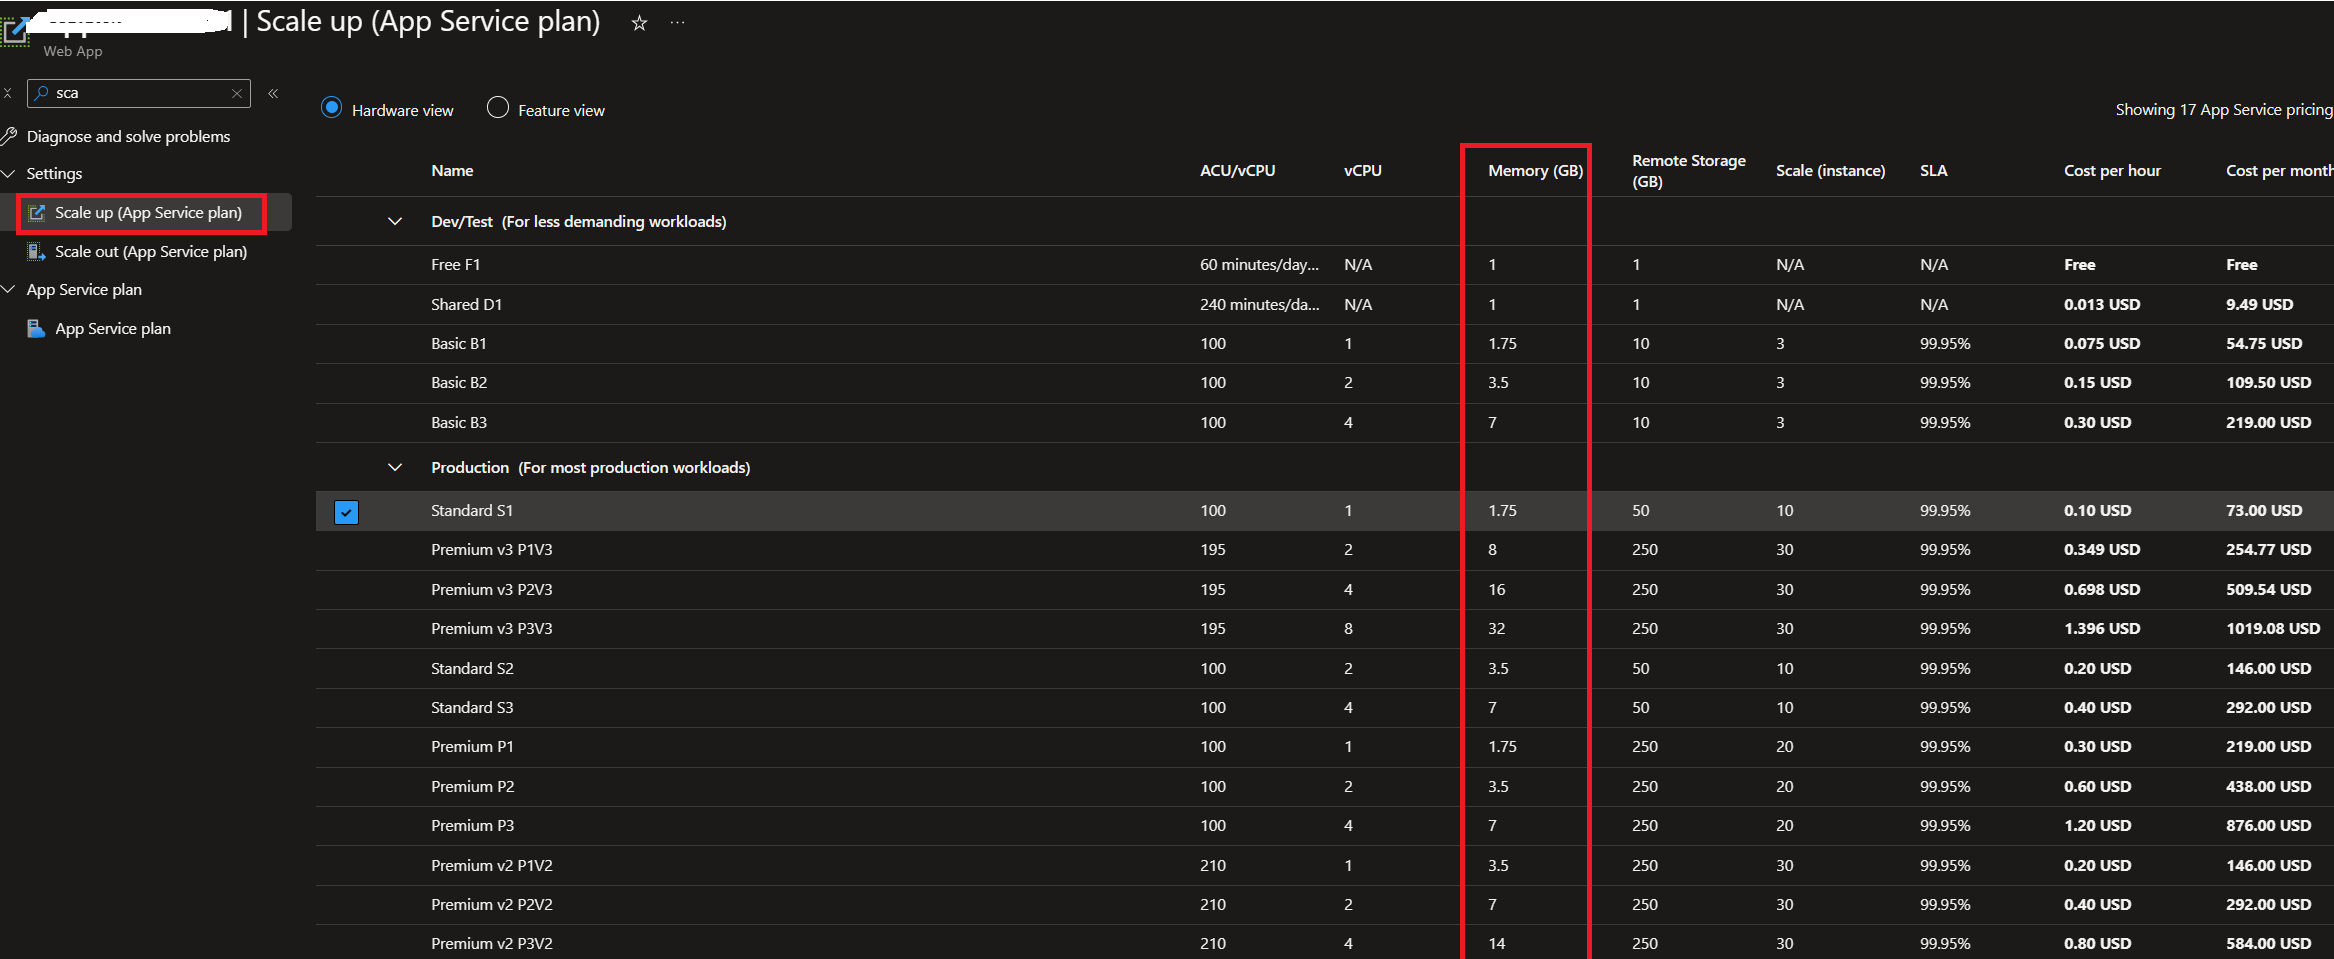Click the favorite star next to the title

pos(638,22)
